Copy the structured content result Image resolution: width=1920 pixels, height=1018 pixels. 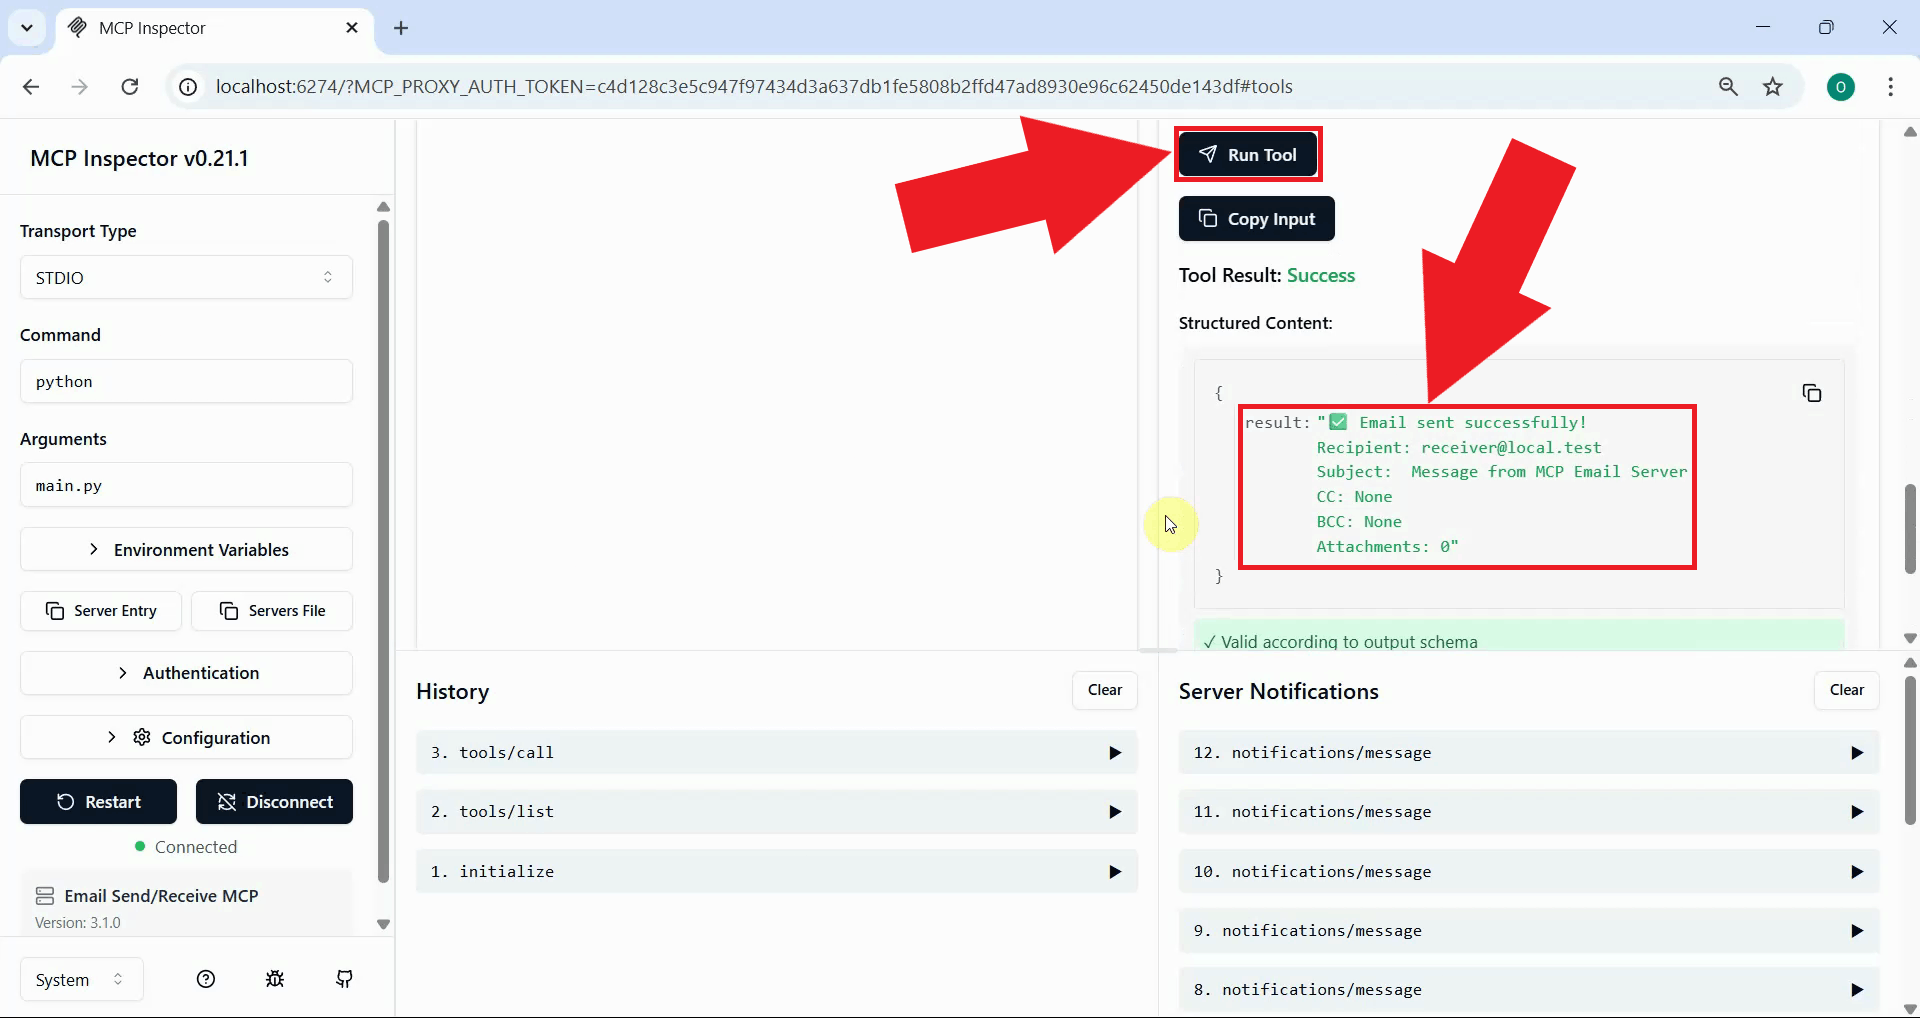(1812, 393)
